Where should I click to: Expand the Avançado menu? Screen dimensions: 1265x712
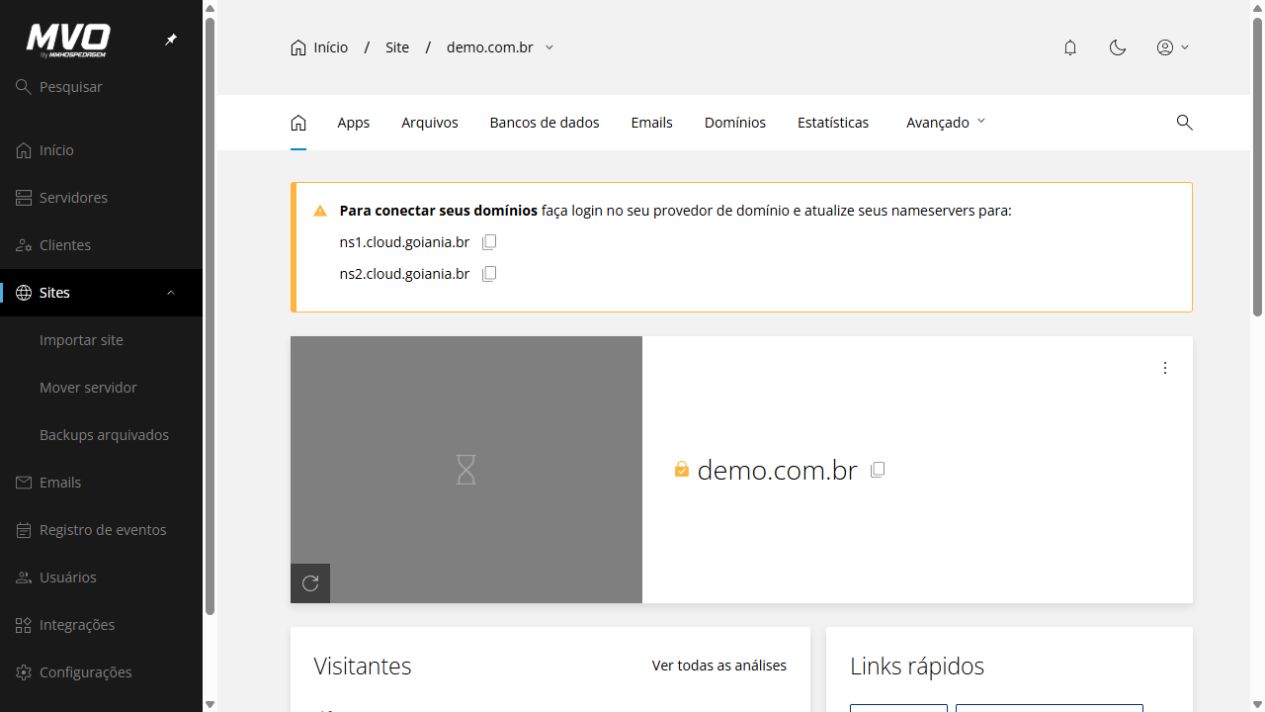click(x=945, y=122)
